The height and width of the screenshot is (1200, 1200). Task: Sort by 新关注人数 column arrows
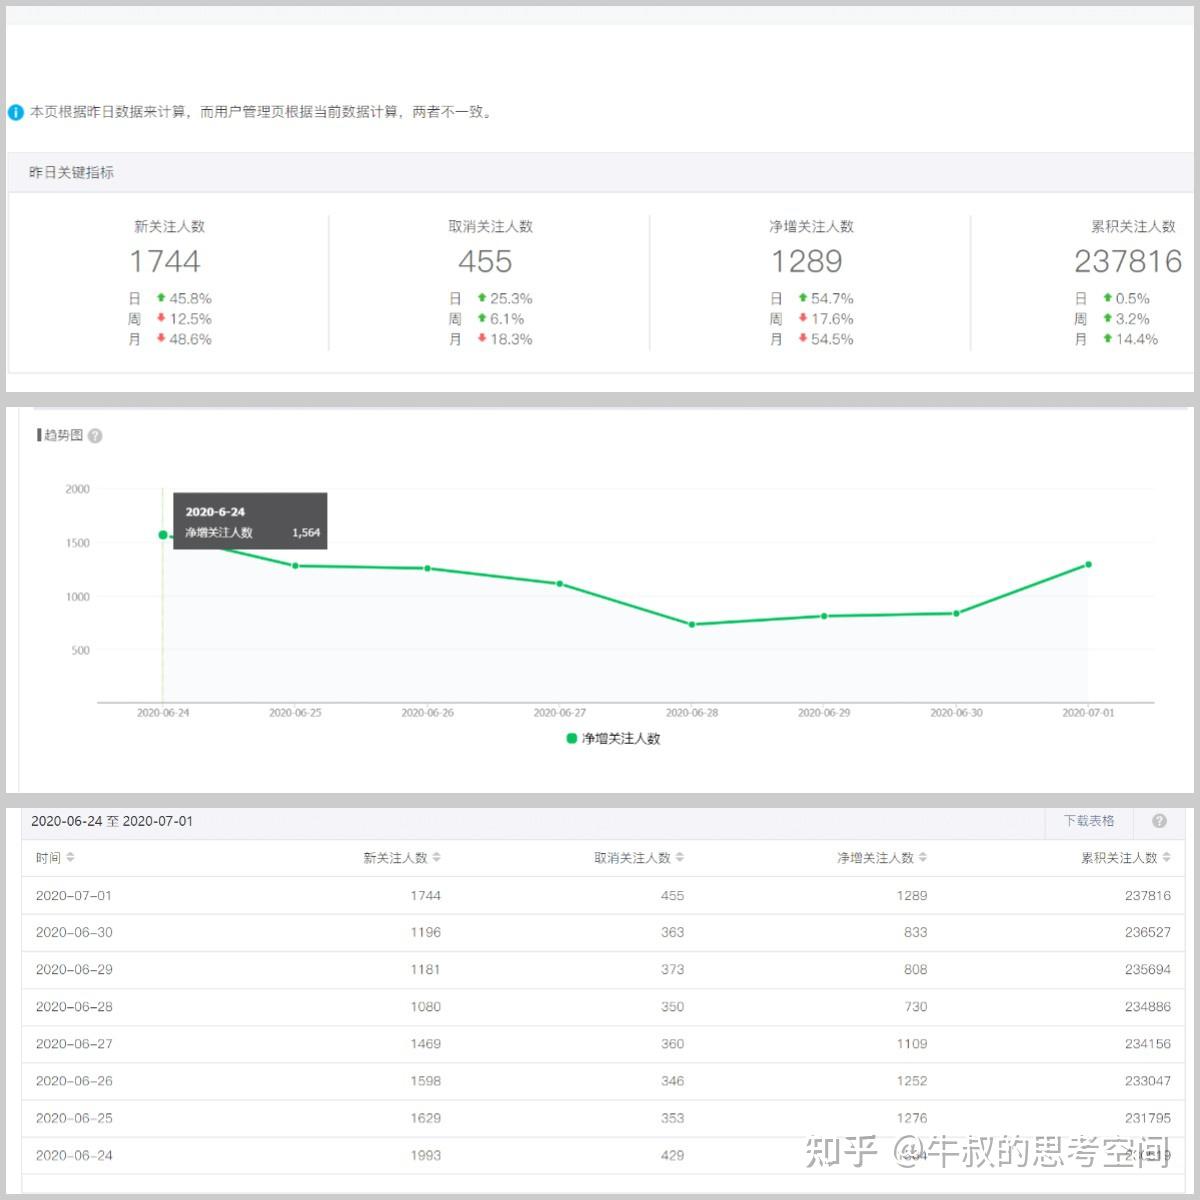436,858
